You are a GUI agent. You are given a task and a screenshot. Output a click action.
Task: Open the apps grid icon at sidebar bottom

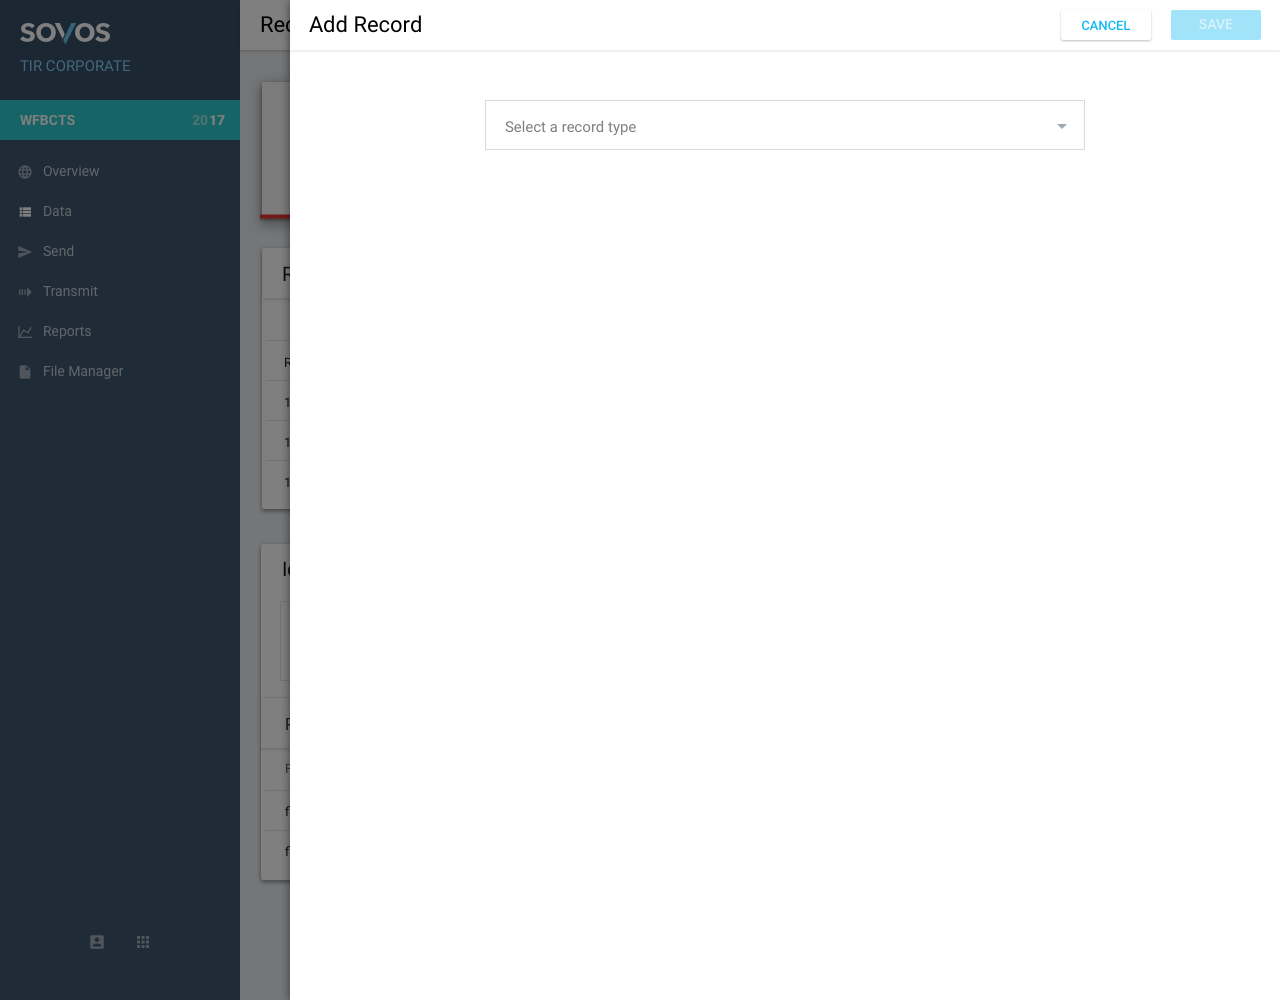143,942
